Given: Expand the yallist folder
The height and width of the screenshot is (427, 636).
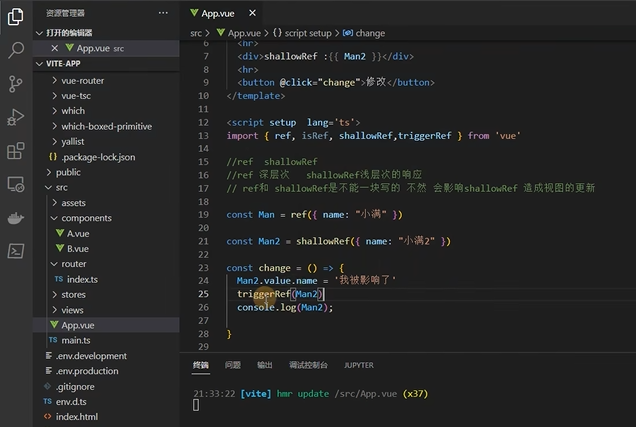Looking at the screenshot, I should pyautogui.click(x=54, y=141).
